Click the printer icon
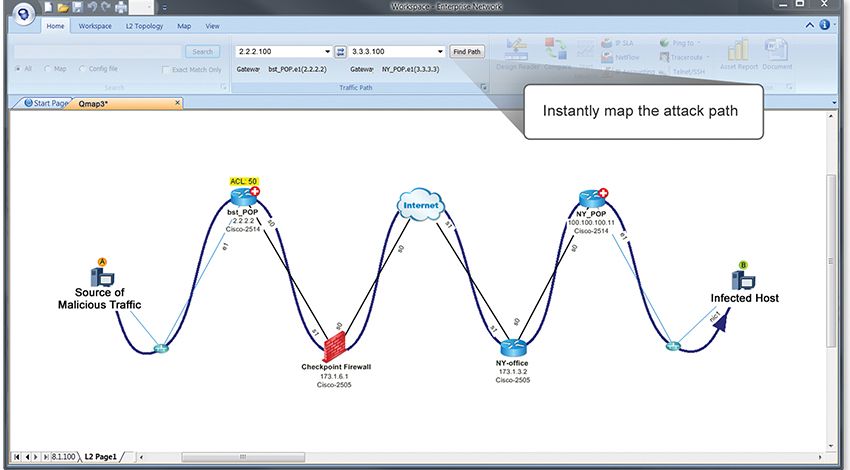Viewport: 850px width, 470px height. click(x=120, y=8)
